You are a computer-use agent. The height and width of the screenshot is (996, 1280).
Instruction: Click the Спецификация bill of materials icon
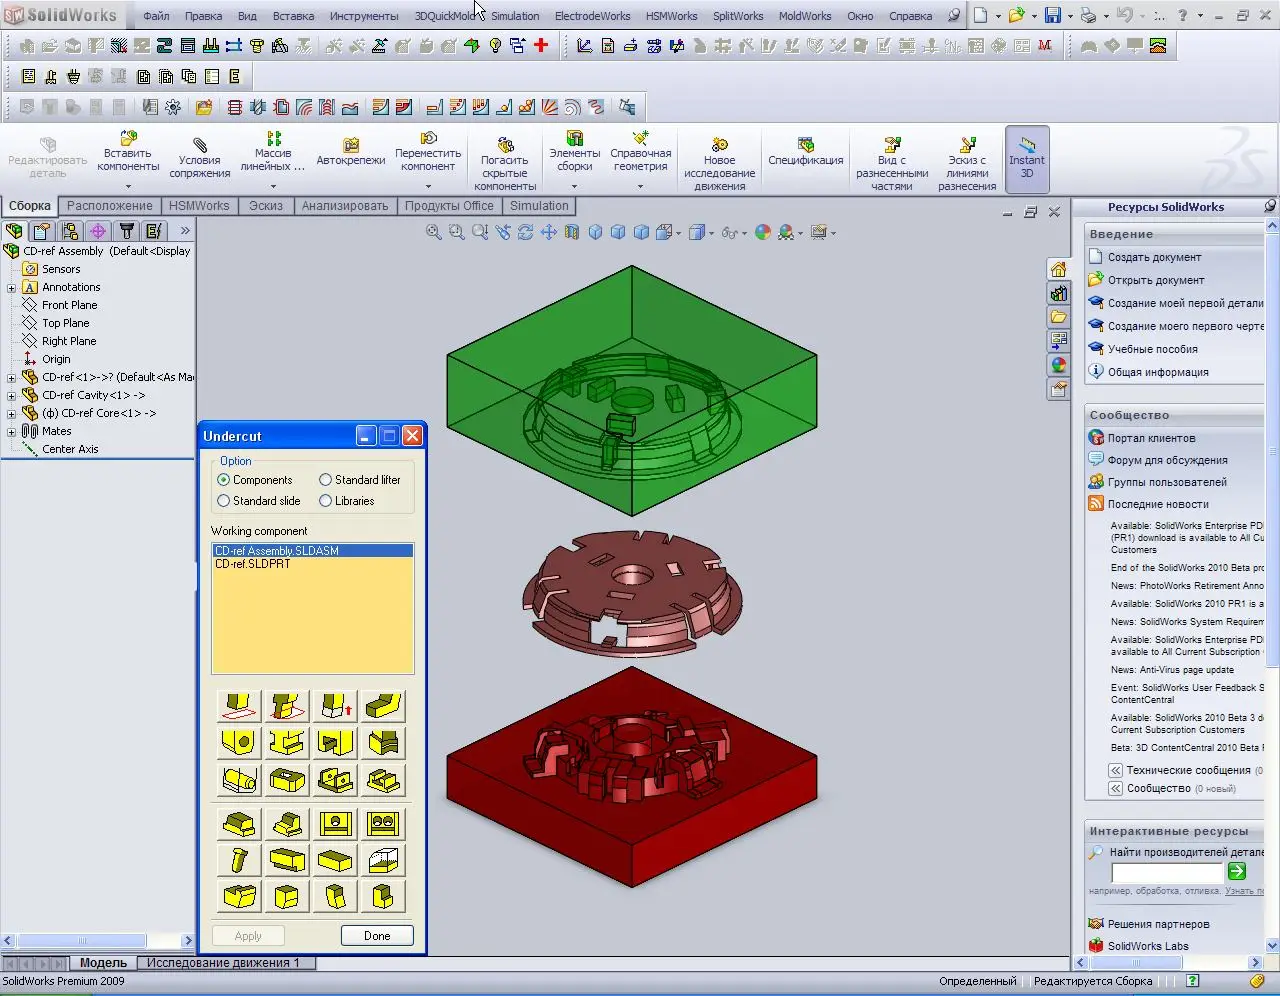[x=805, y=144]
